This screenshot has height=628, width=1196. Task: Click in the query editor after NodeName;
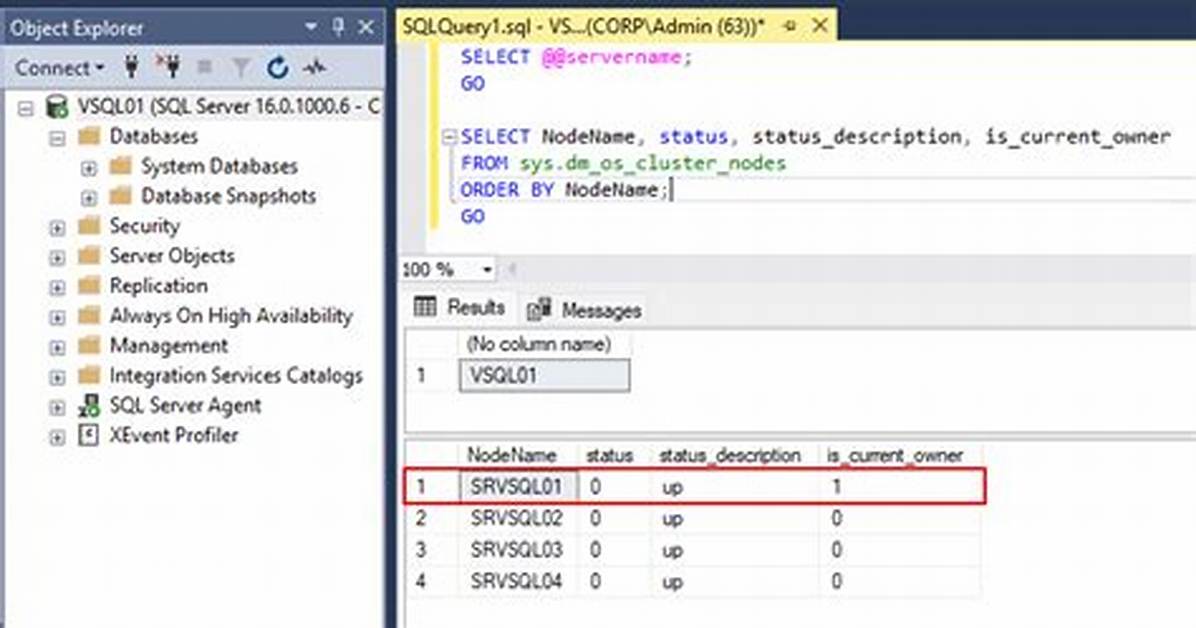tap(672, 190)
